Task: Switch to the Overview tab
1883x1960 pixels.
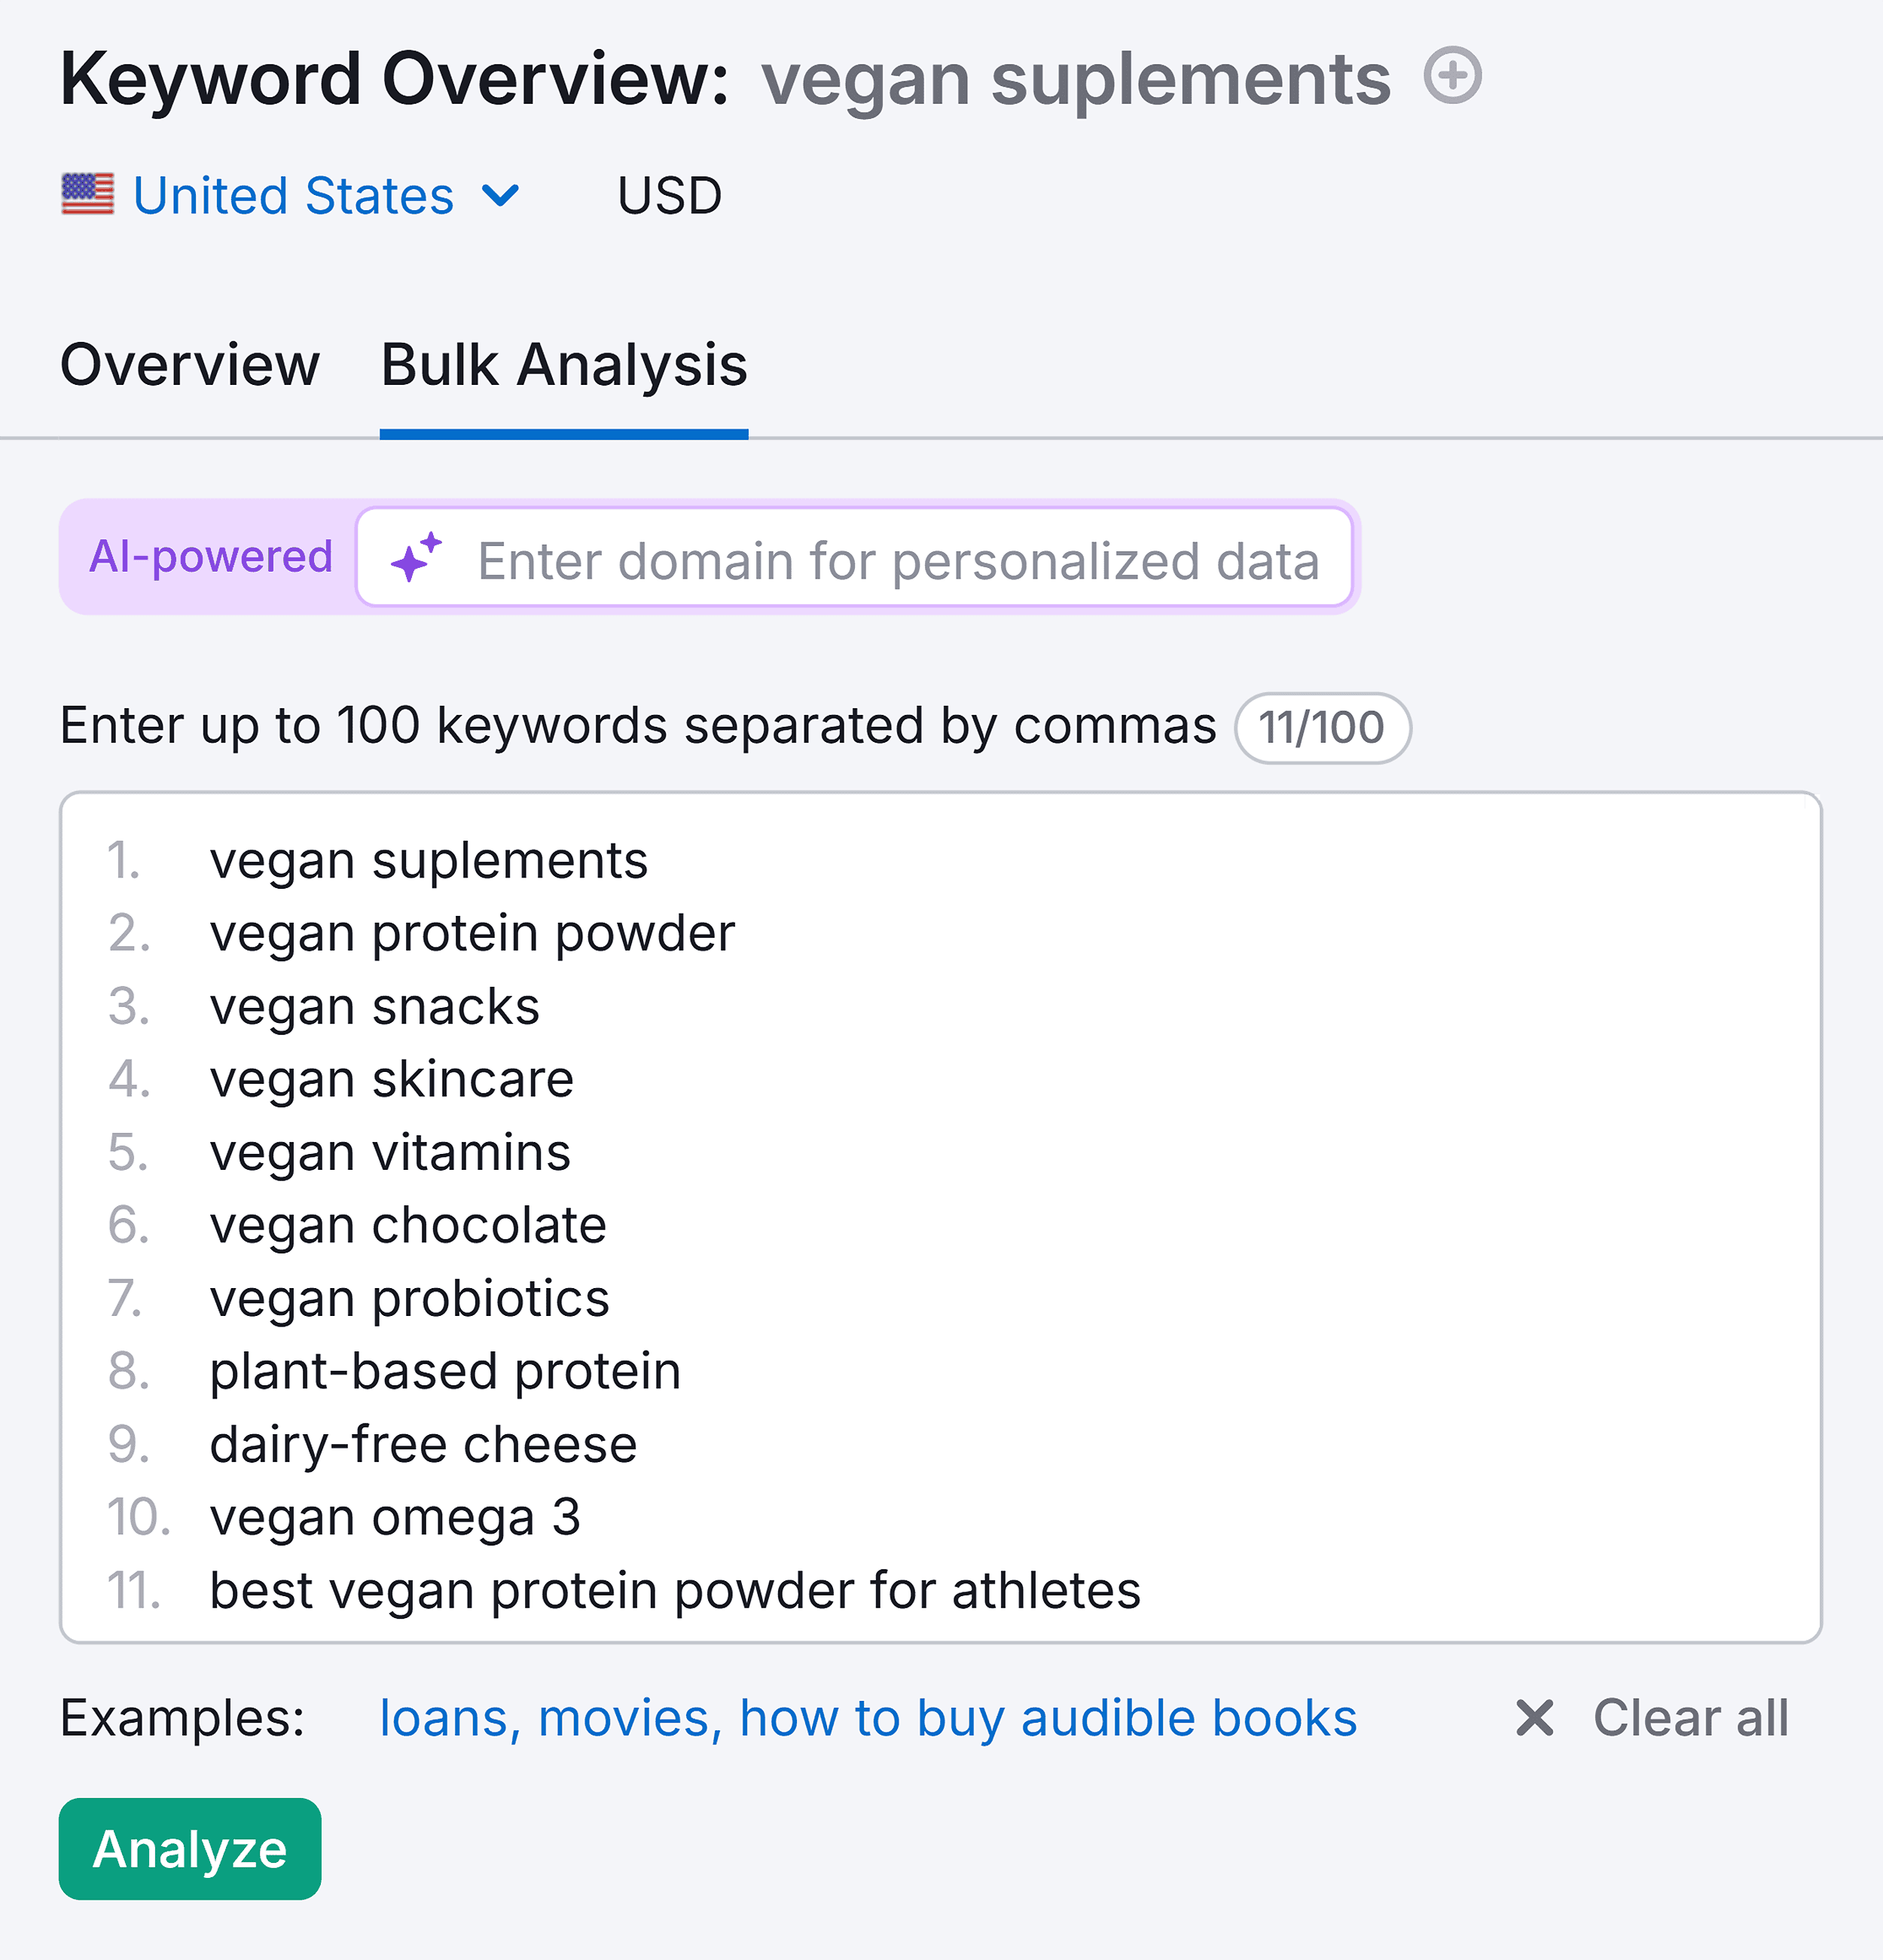Action: [190, 365]
